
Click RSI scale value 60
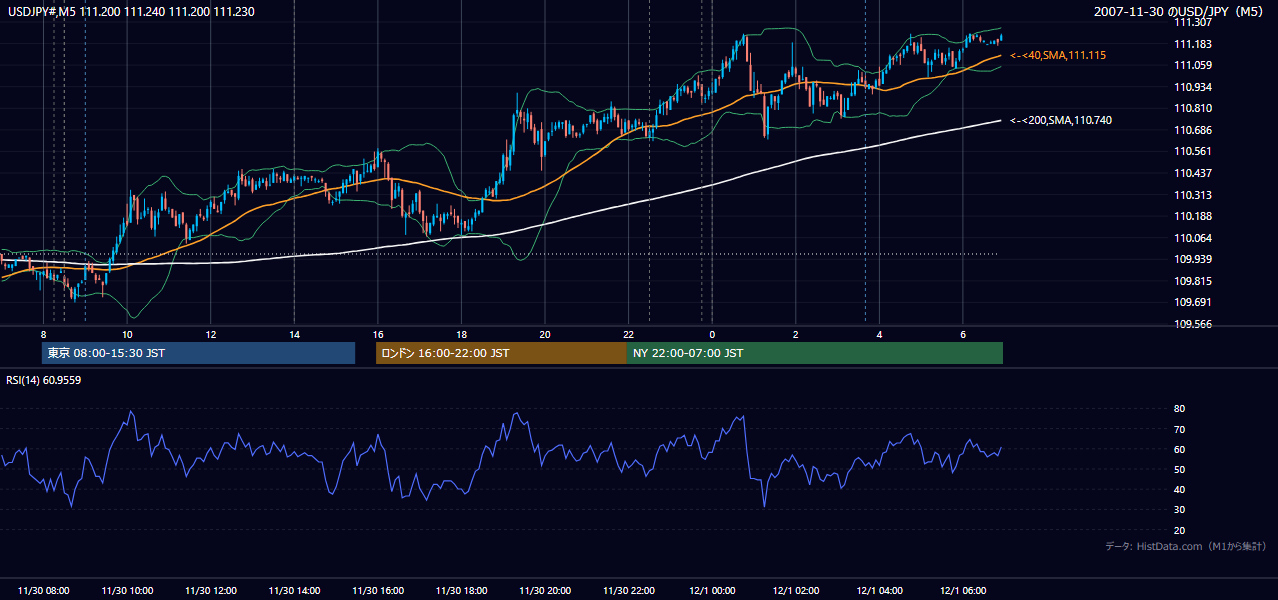pyautogui.click(x=1179, y=449)
